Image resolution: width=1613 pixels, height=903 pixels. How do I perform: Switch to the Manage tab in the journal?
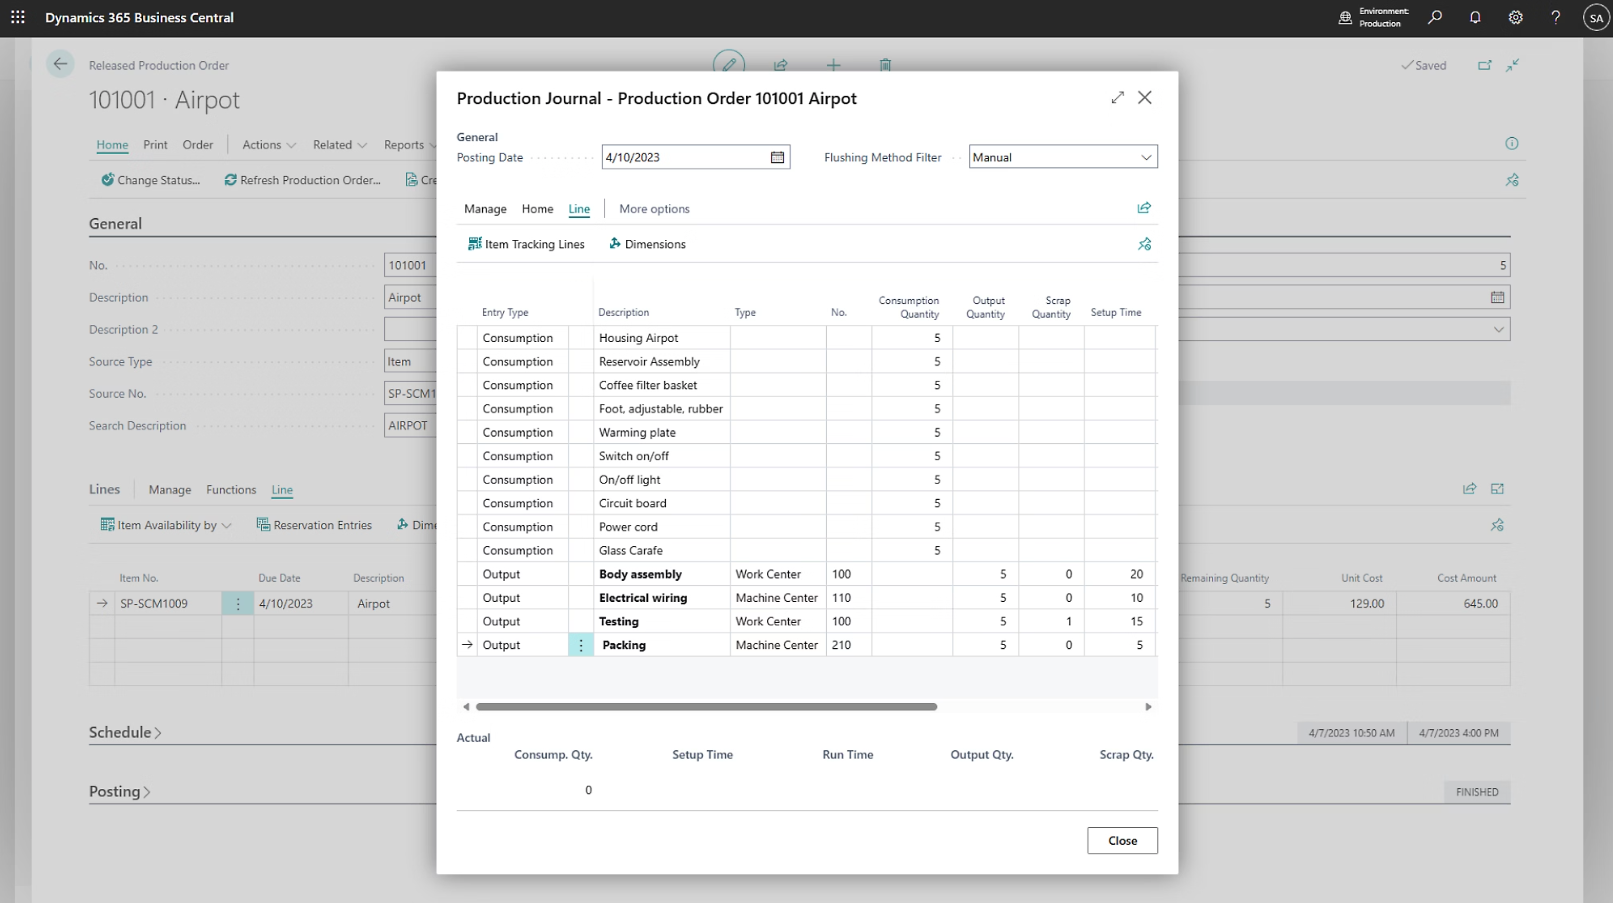485,209
